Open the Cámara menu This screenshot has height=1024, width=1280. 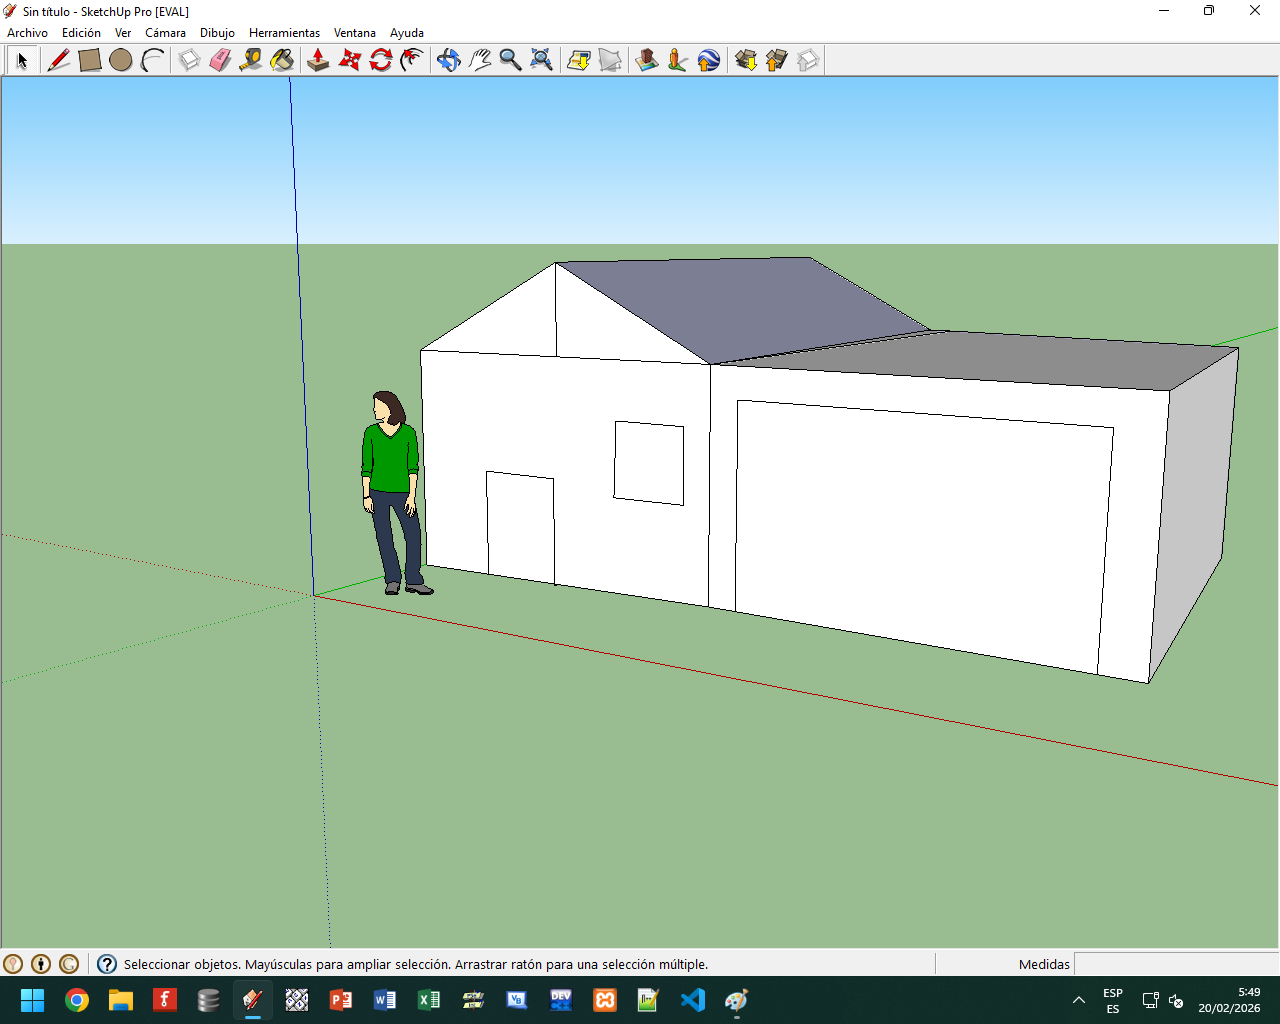tap(165, 33)
